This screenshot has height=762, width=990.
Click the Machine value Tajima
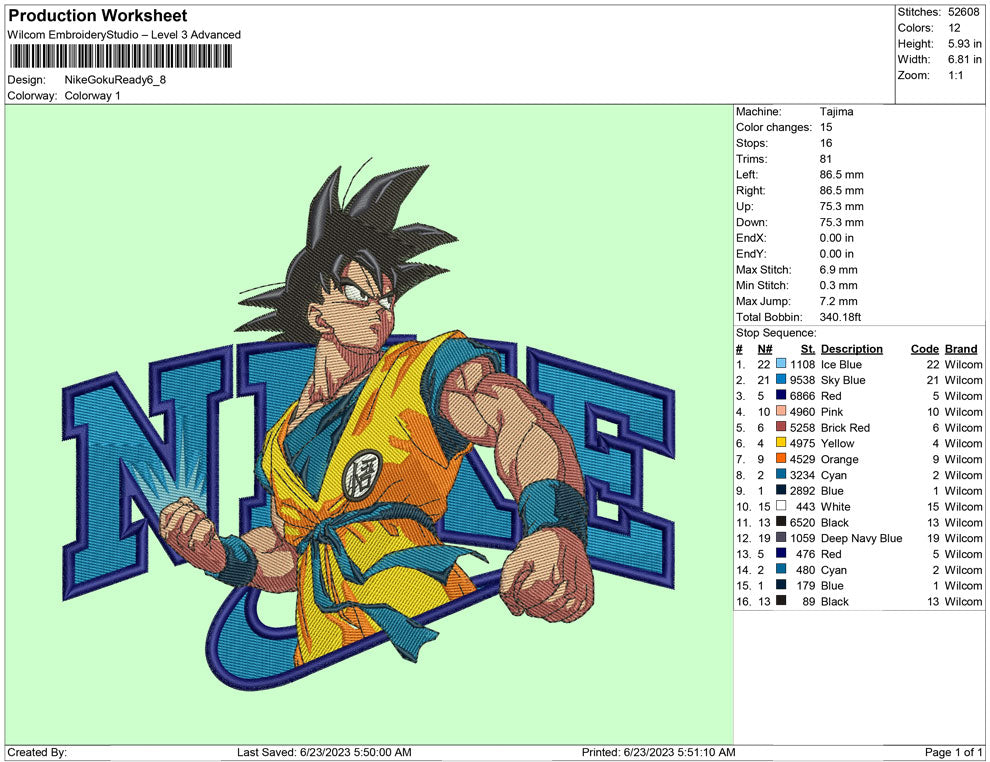tap(836, 112)
